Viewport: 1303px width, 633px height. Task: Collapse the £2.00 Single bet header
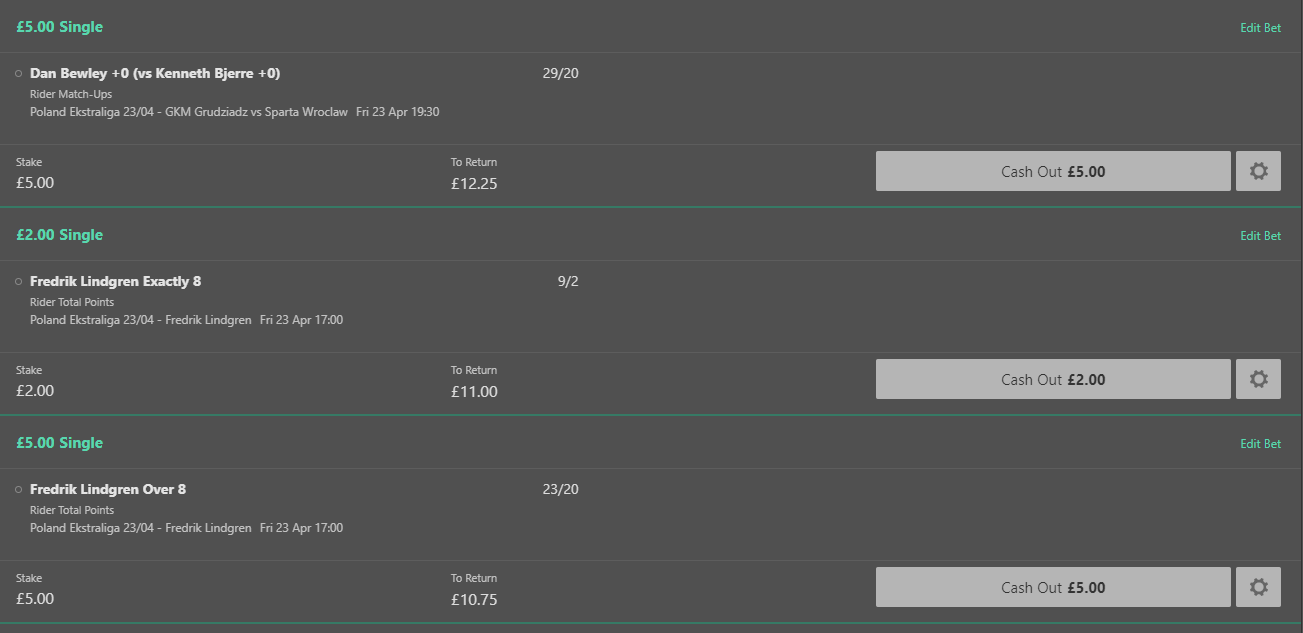(x=59, y=235)
